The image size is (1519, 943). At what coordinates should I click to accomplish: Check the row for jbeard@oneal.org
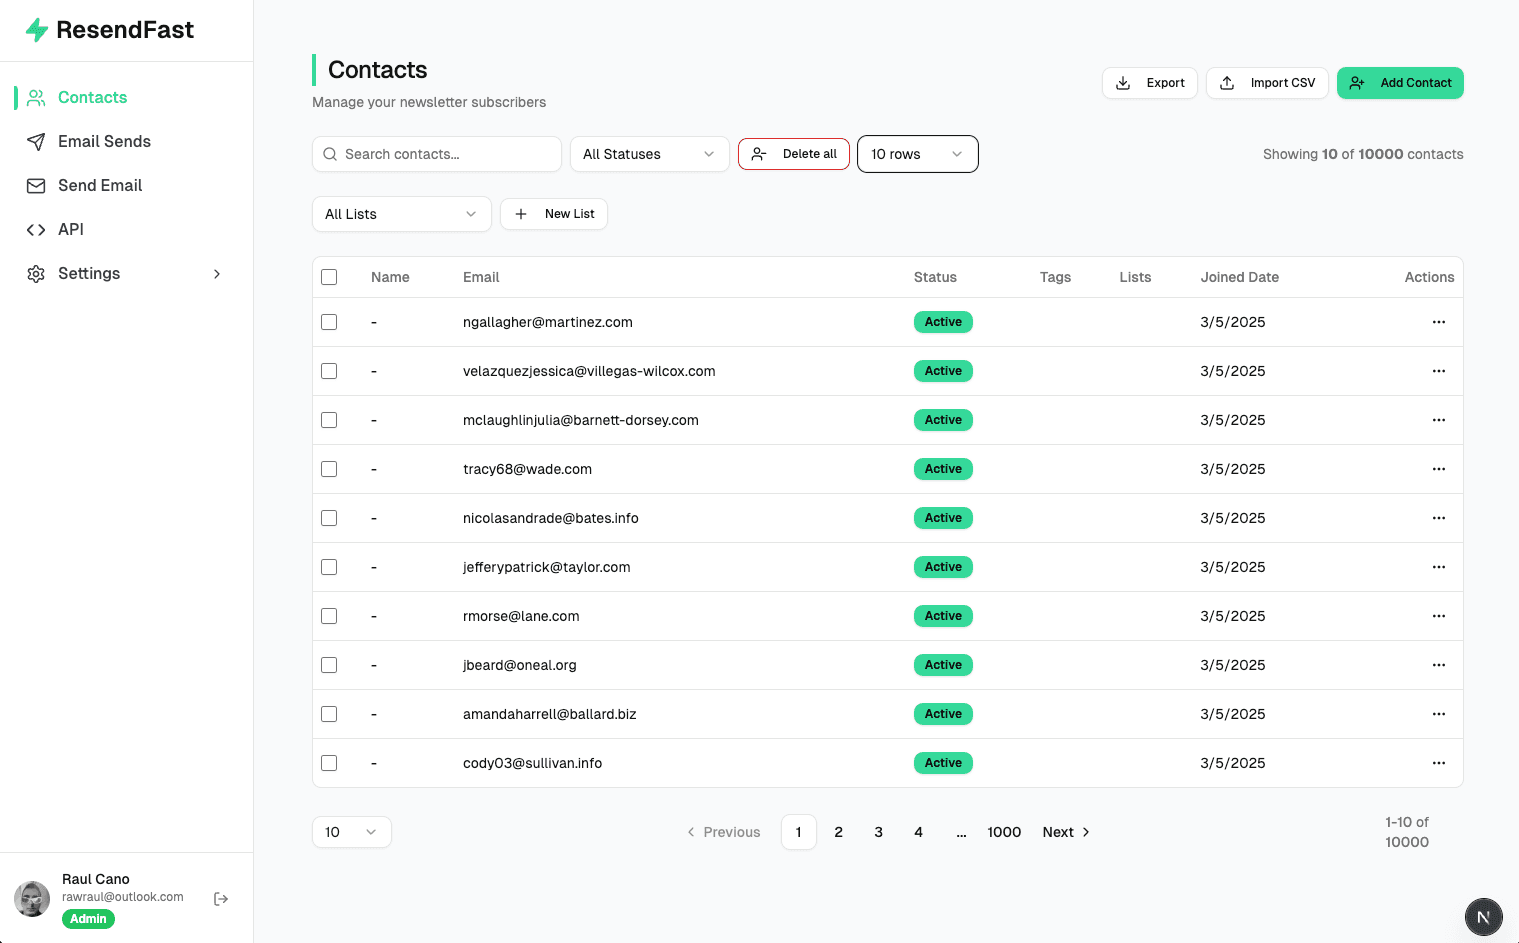(x=329, y=665)
